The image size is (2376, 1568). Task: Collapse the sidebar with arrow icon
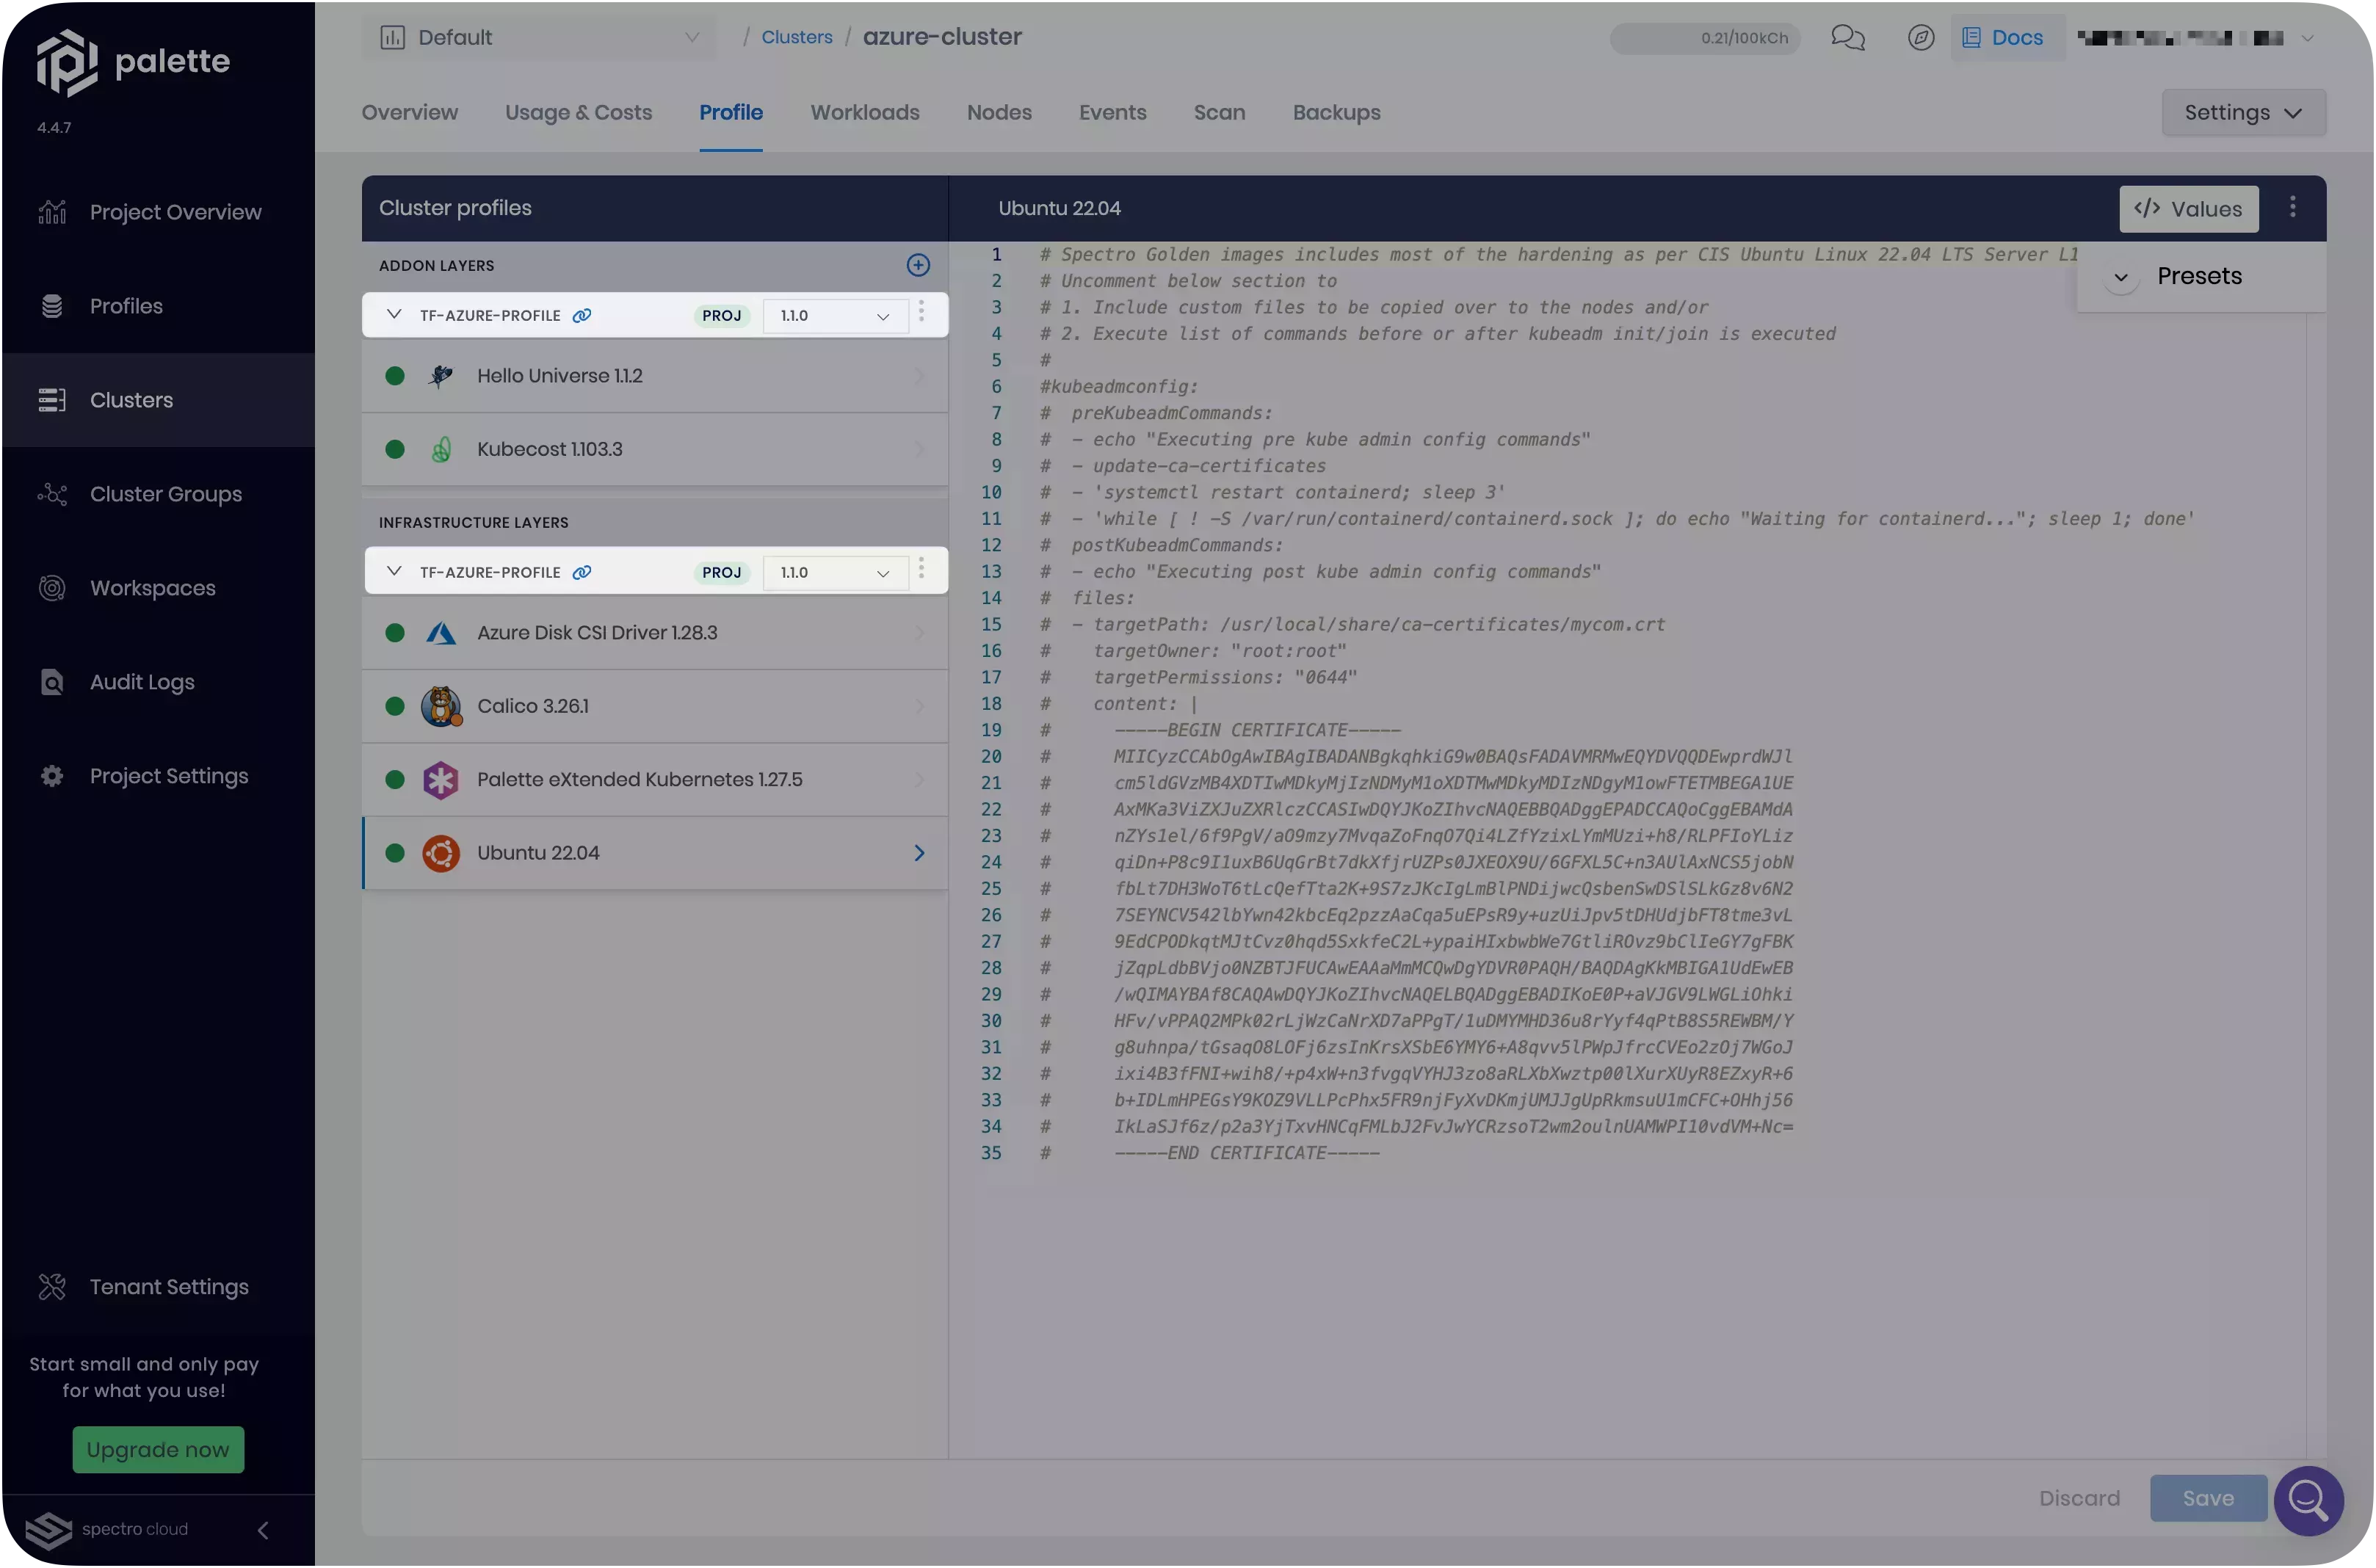click(x=263, y=1530)
